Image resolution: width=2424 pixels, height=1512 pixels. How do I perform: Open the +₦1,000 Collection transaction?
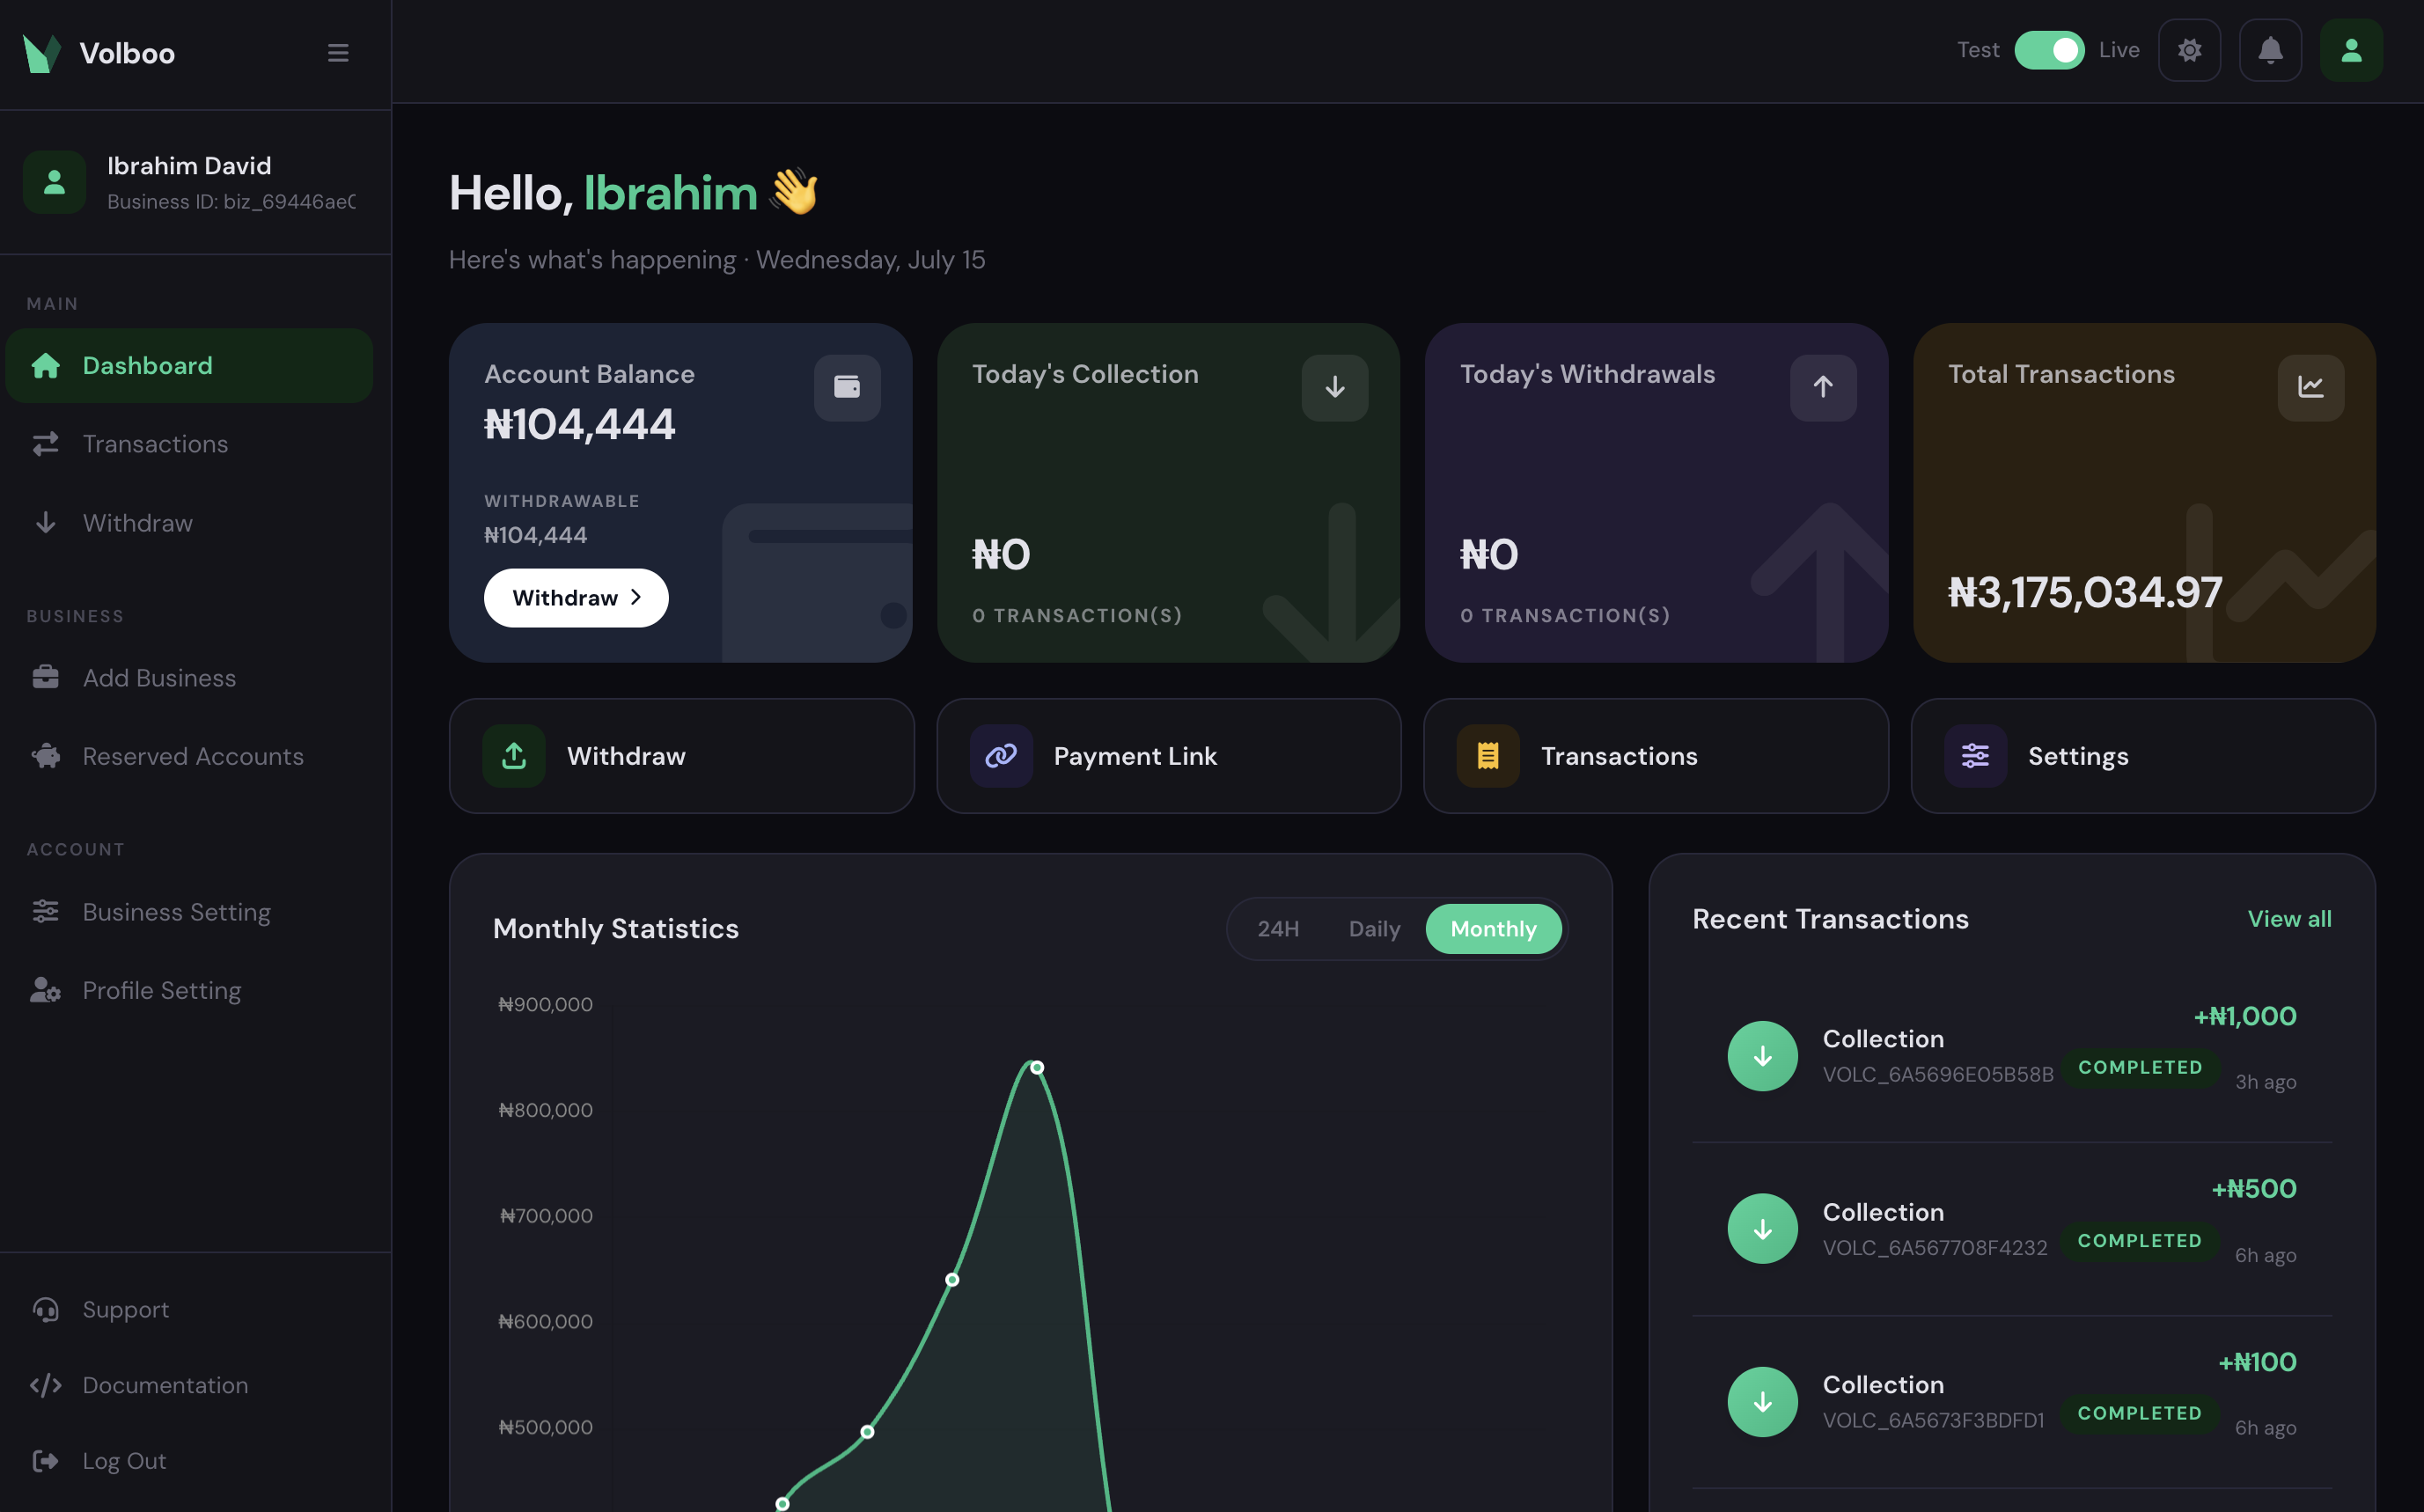(x=2011, y=1056)
